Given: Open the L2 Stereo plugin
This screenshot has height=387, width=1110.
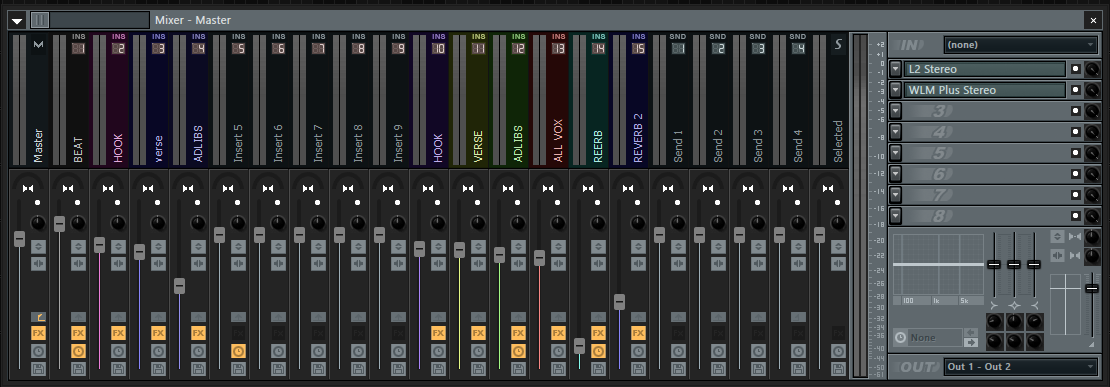Looking at the screenshot, I should pyautogui.click(x=984, y=69).
